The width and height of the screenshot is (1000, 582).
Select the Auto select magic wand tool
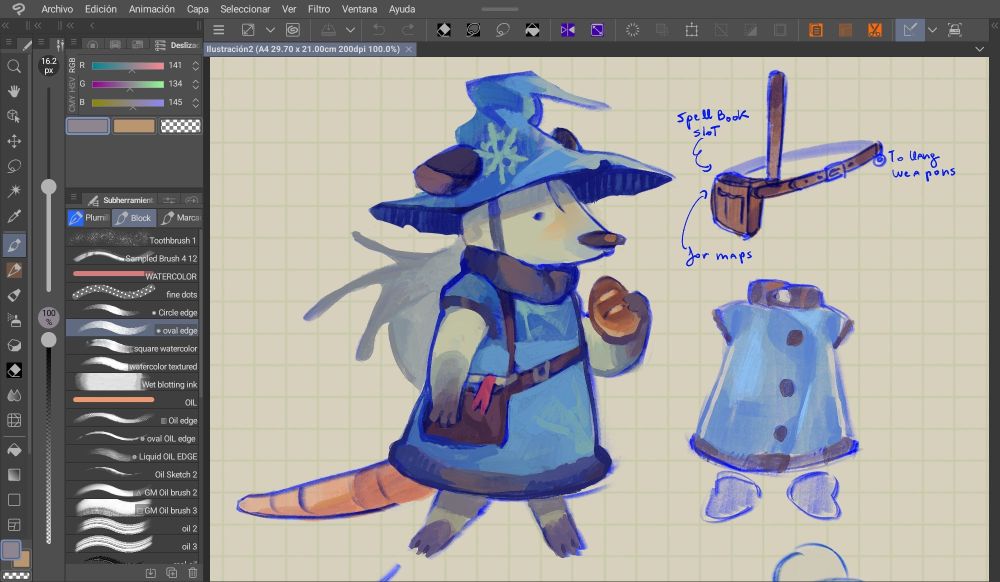coord(13,191)
